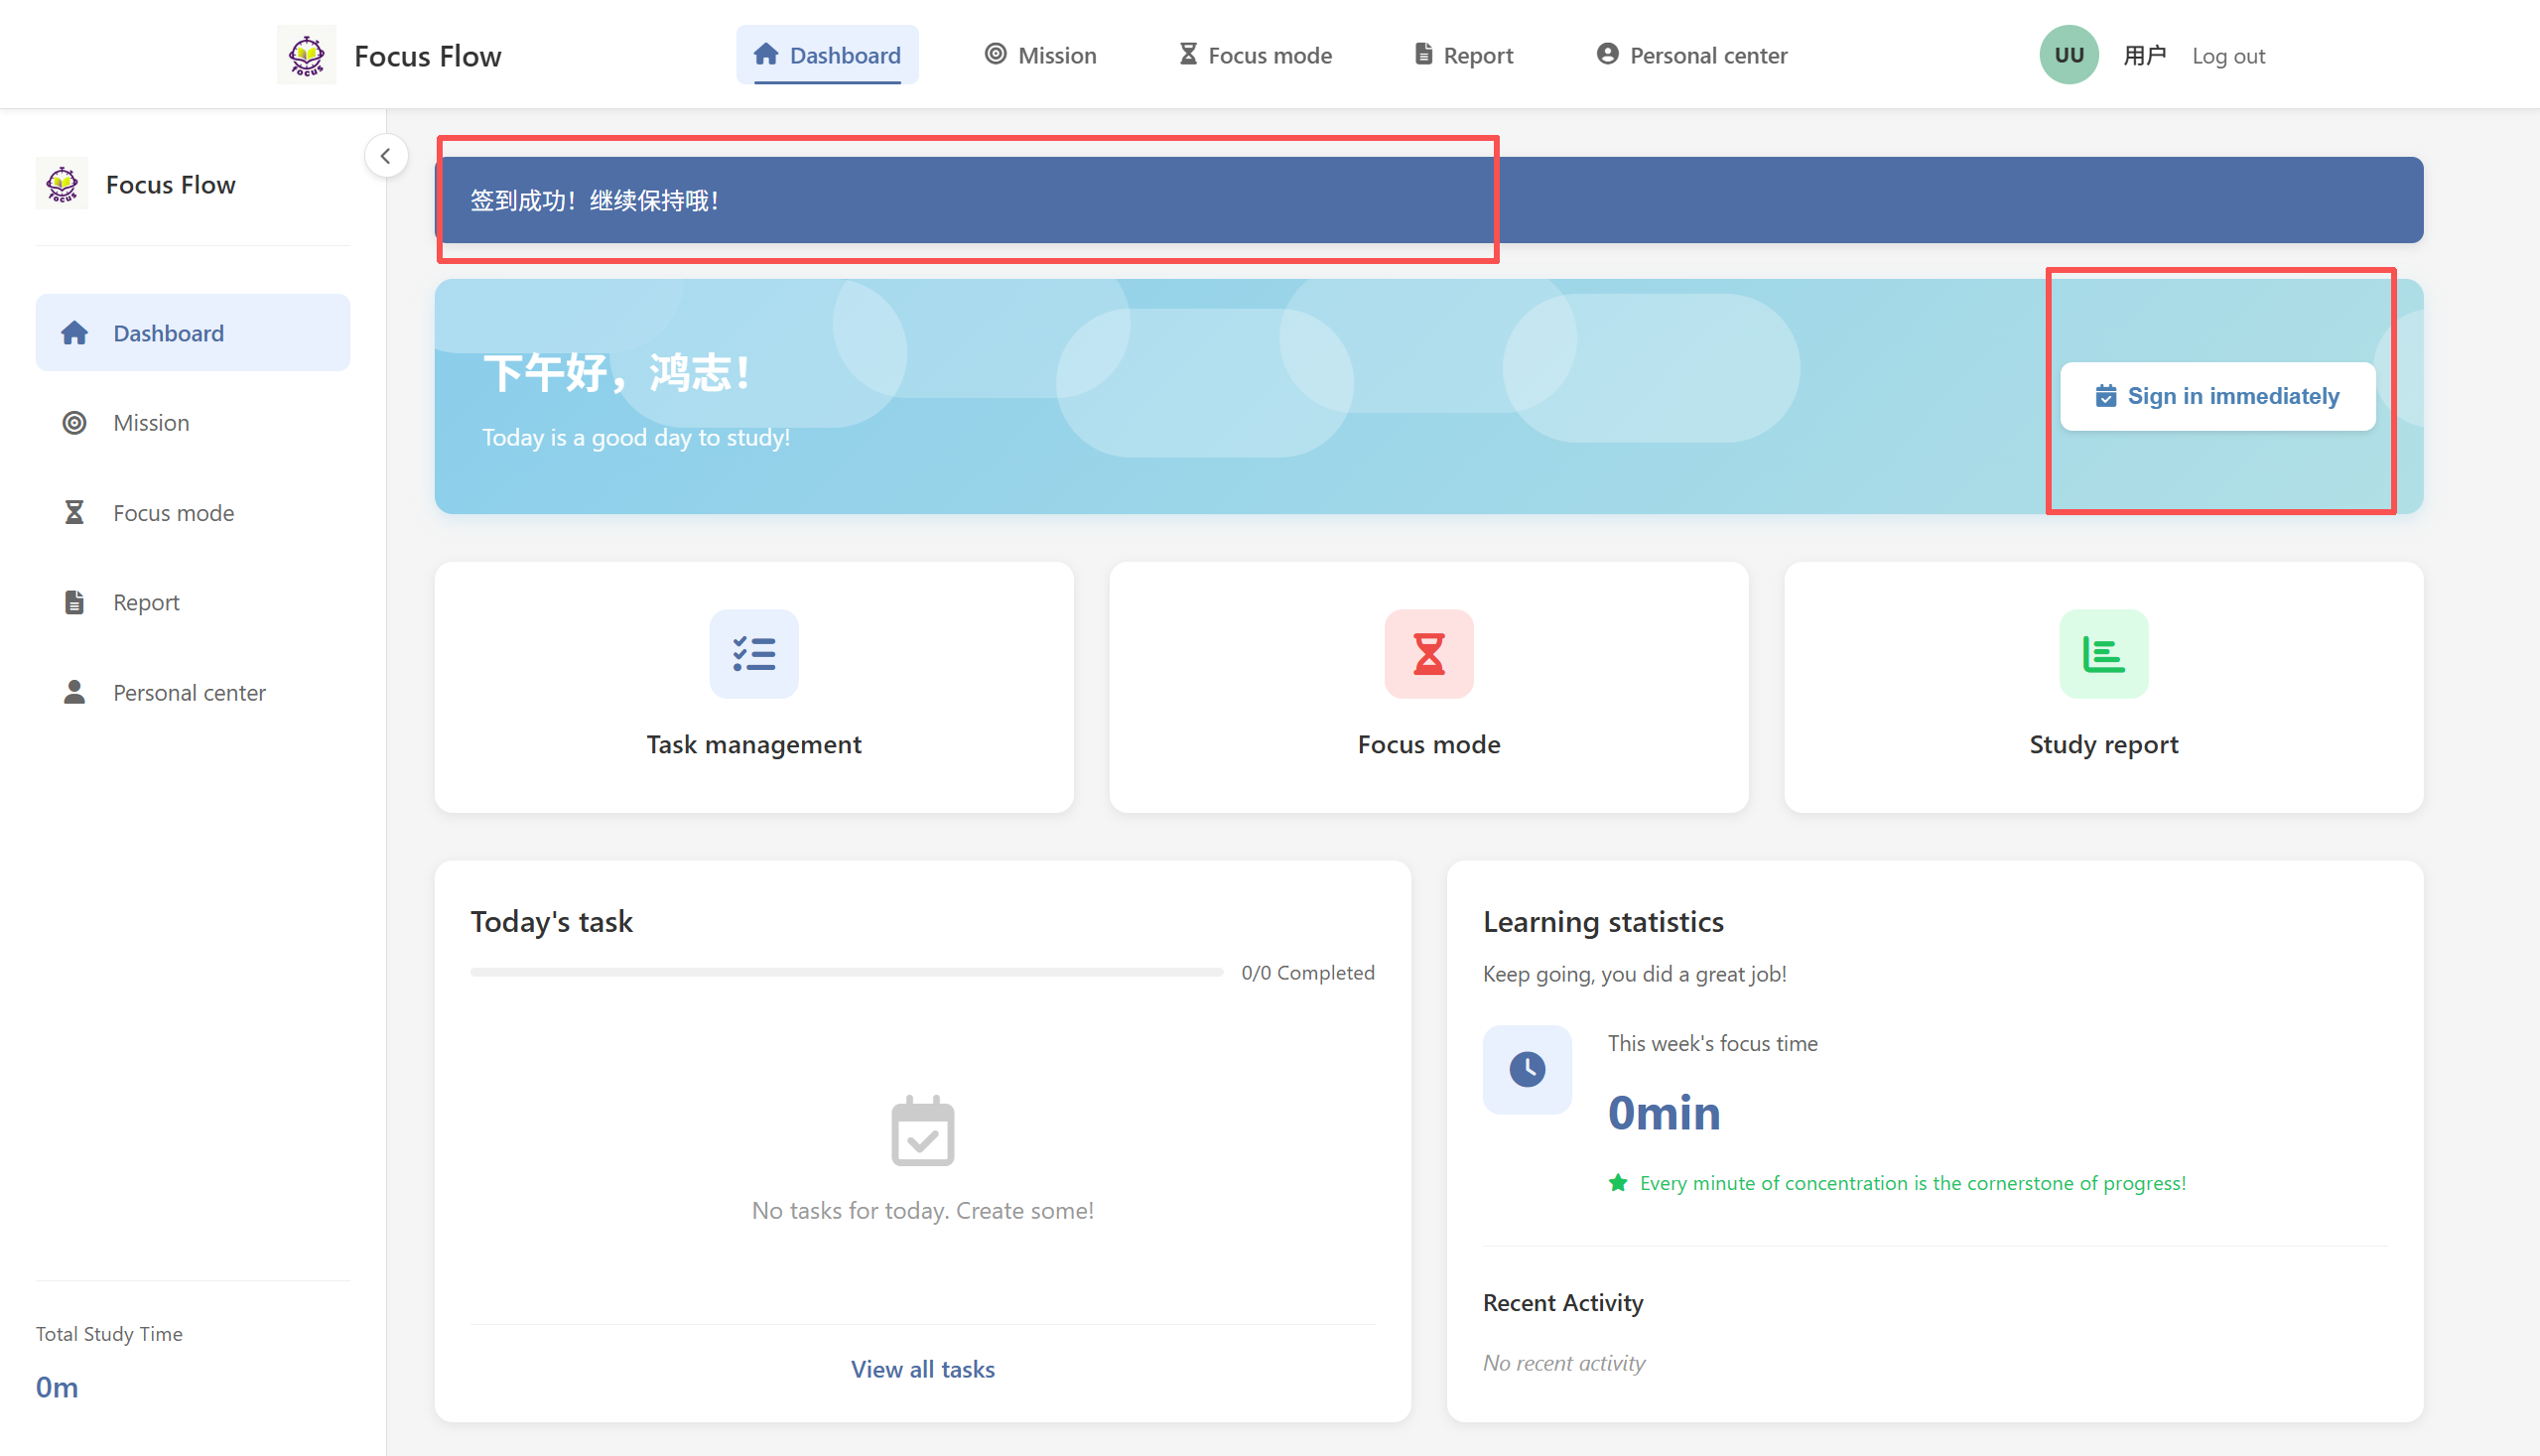
Task: Open Focus mode from the sidebar
Action: pos(173,513)
